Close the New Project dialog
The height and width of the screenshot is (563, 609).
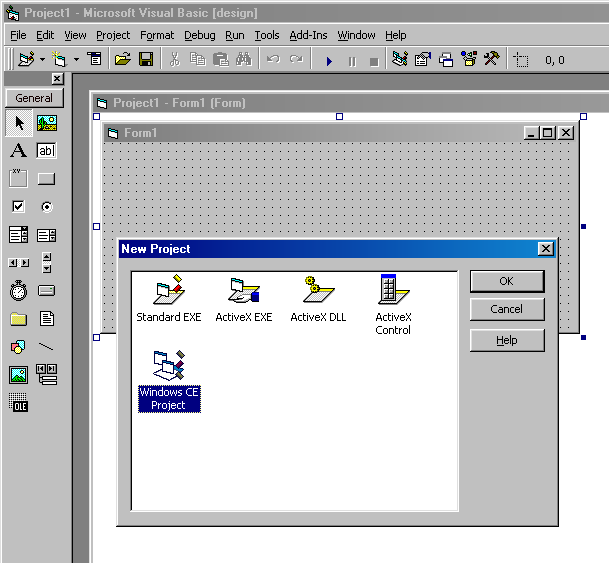tap(545, 248)
